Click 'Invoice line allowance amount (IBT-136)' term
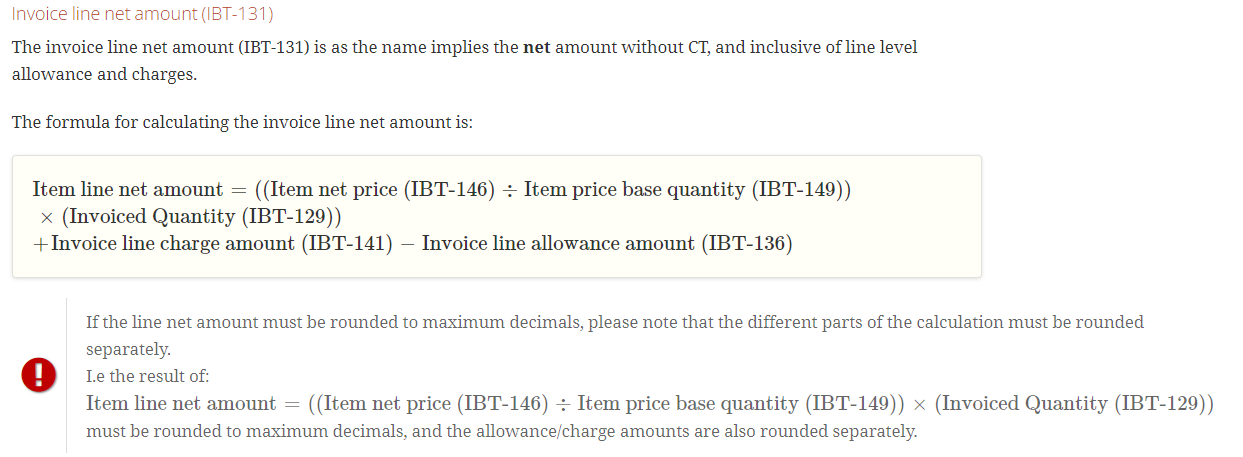 (607, 243)
